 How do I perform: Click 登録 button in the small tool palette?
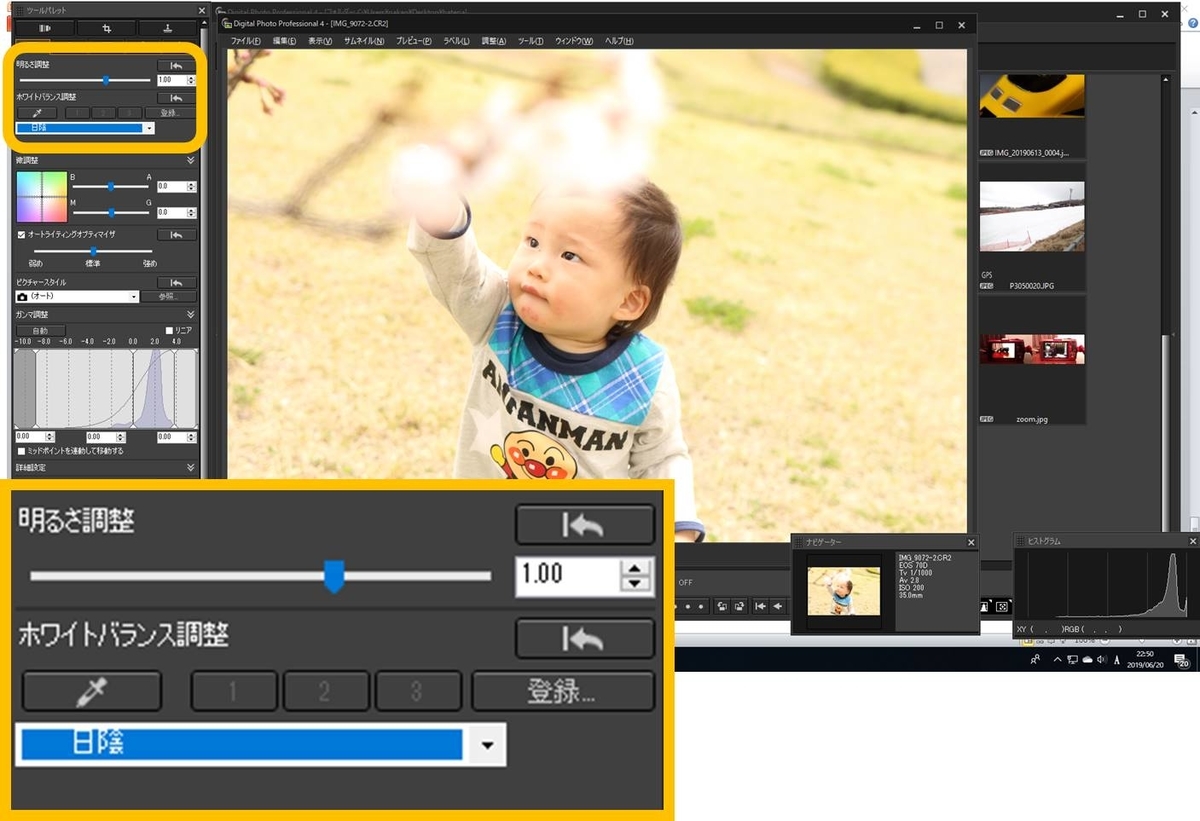tap(170, 113)
